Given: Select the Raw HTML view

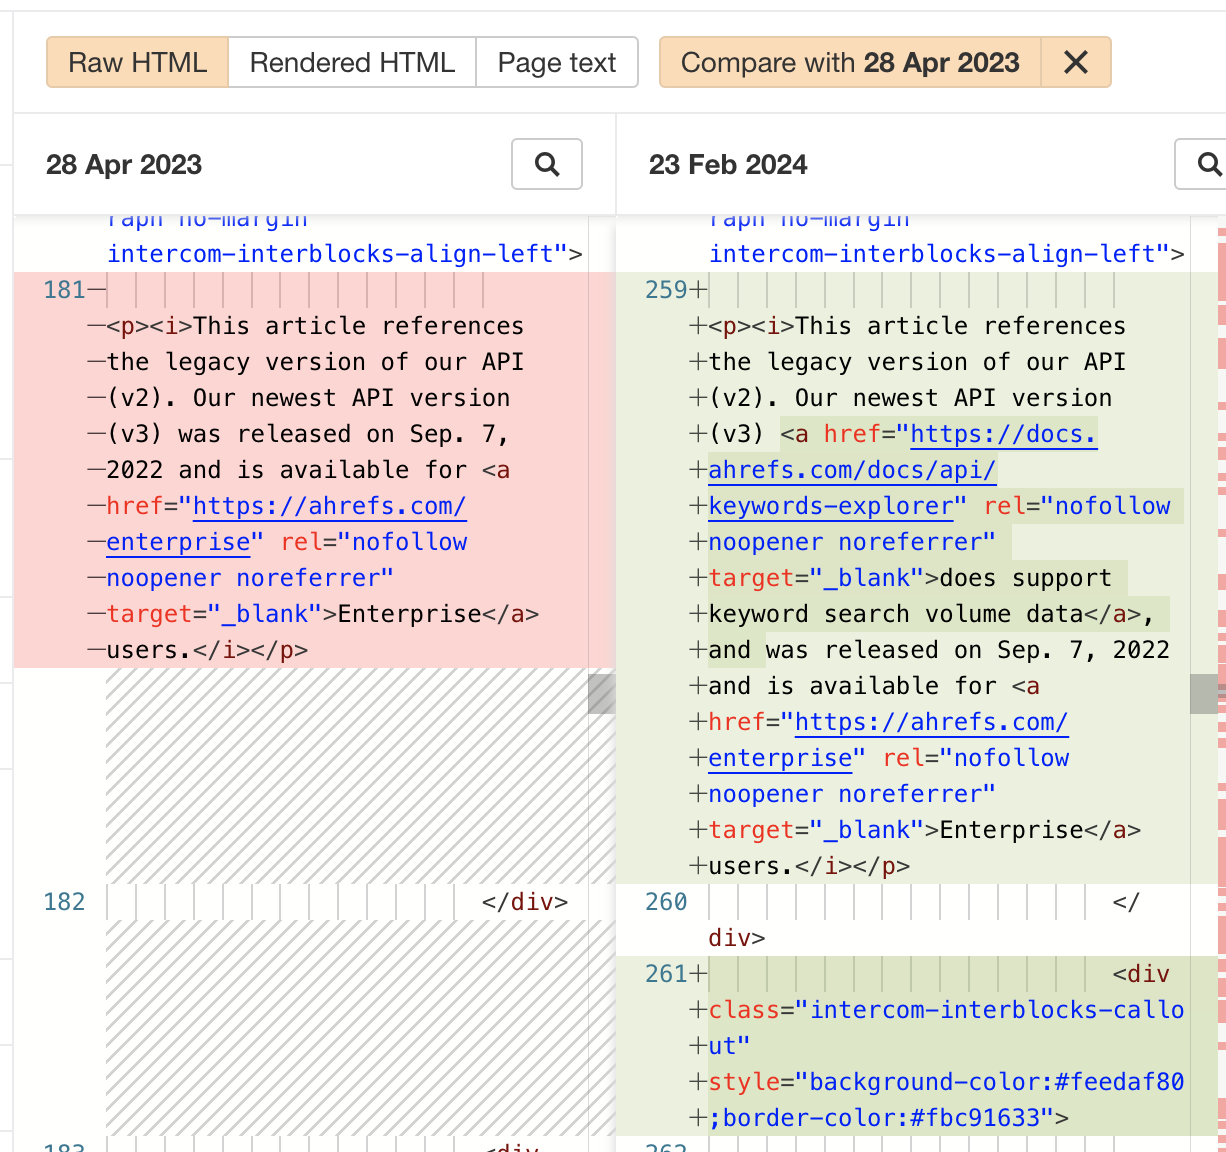Looking at the screenshot, I should (136, 62).
